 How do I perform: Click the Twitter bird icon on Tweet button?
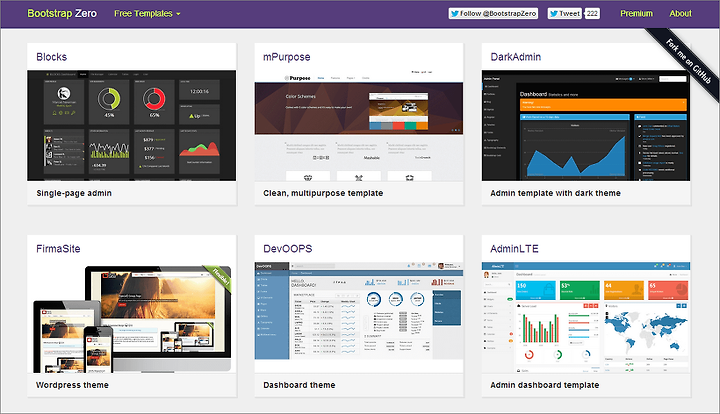553,13
